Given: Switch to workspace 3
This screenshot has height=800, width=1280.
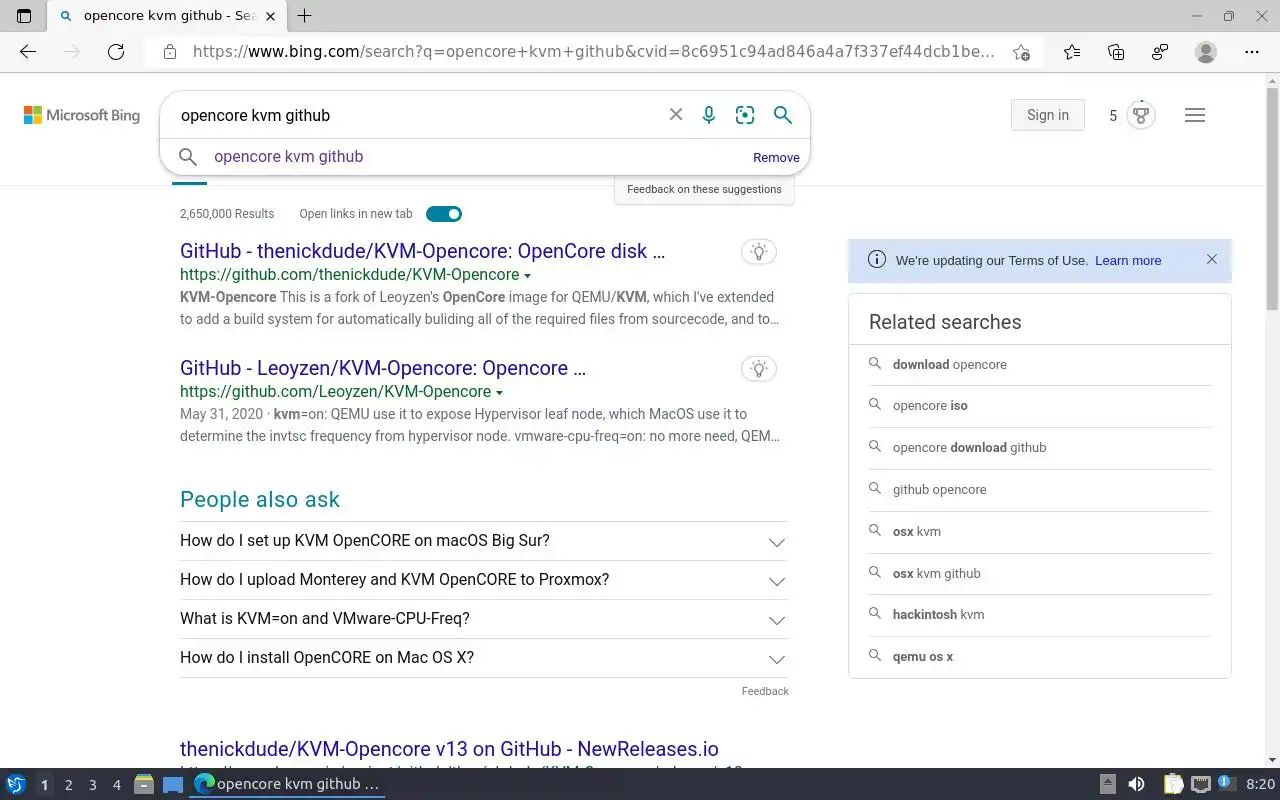Looking at the screenshot, I should click(92, 785).
